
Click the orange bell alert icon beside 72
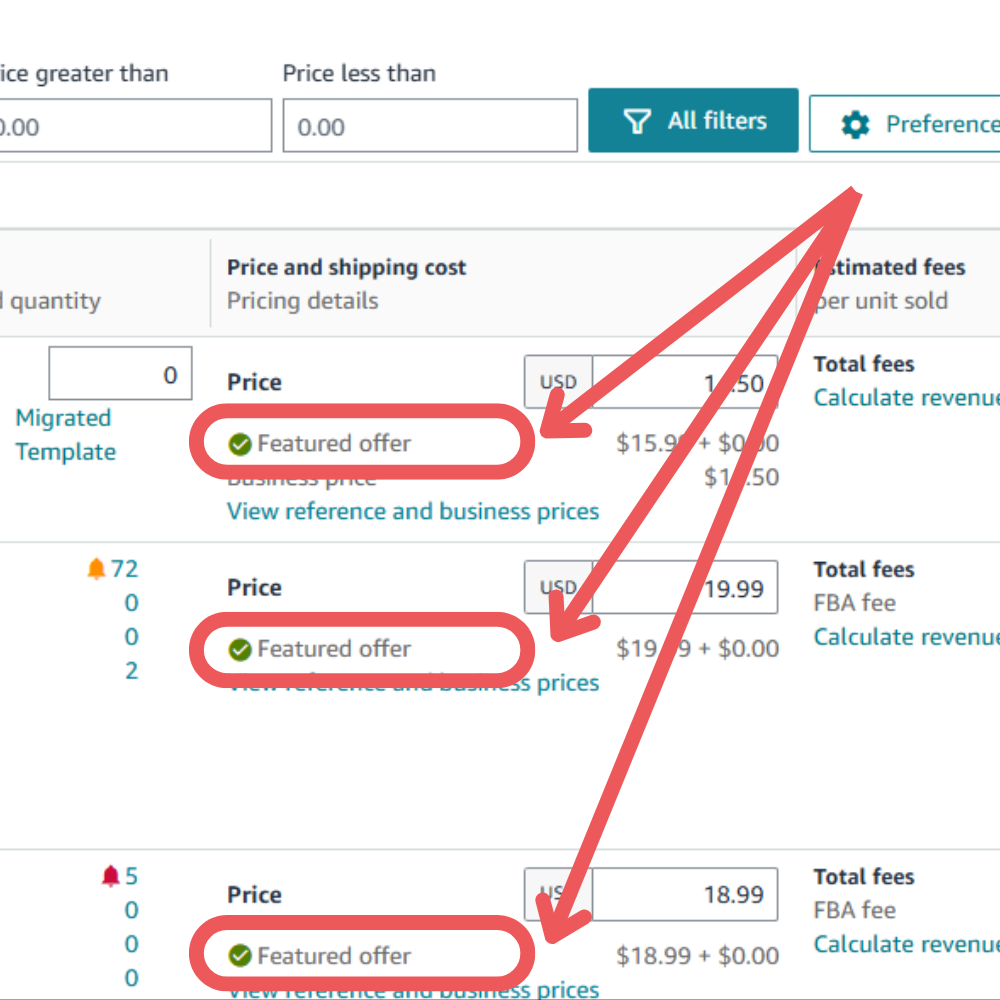click(x=96, y=569)
